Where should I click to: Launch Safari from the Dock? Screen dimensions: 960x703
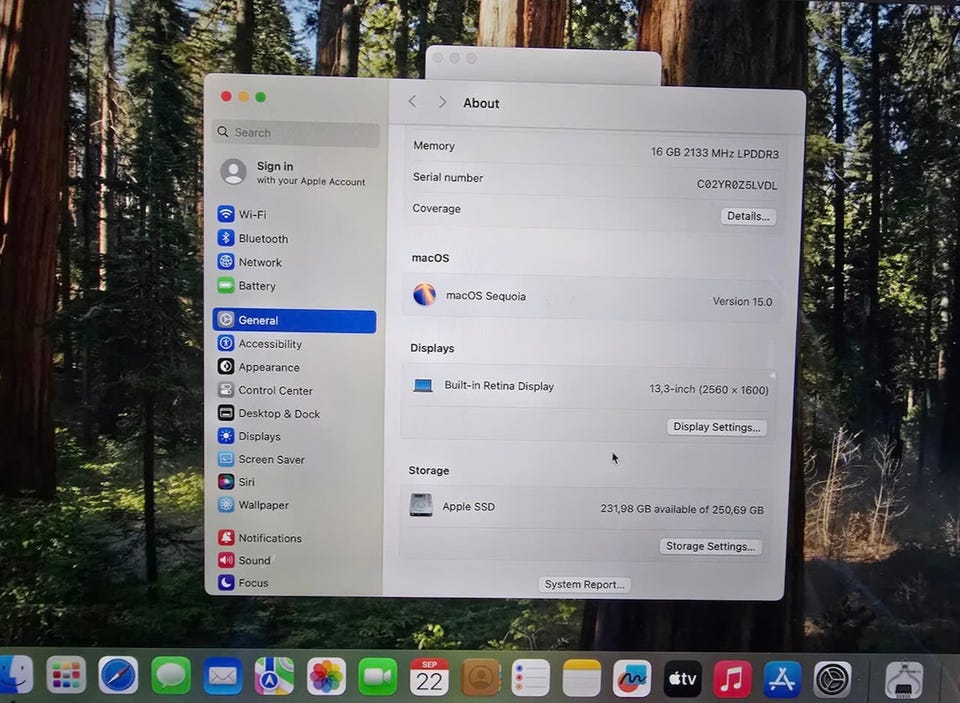point(118,675)
